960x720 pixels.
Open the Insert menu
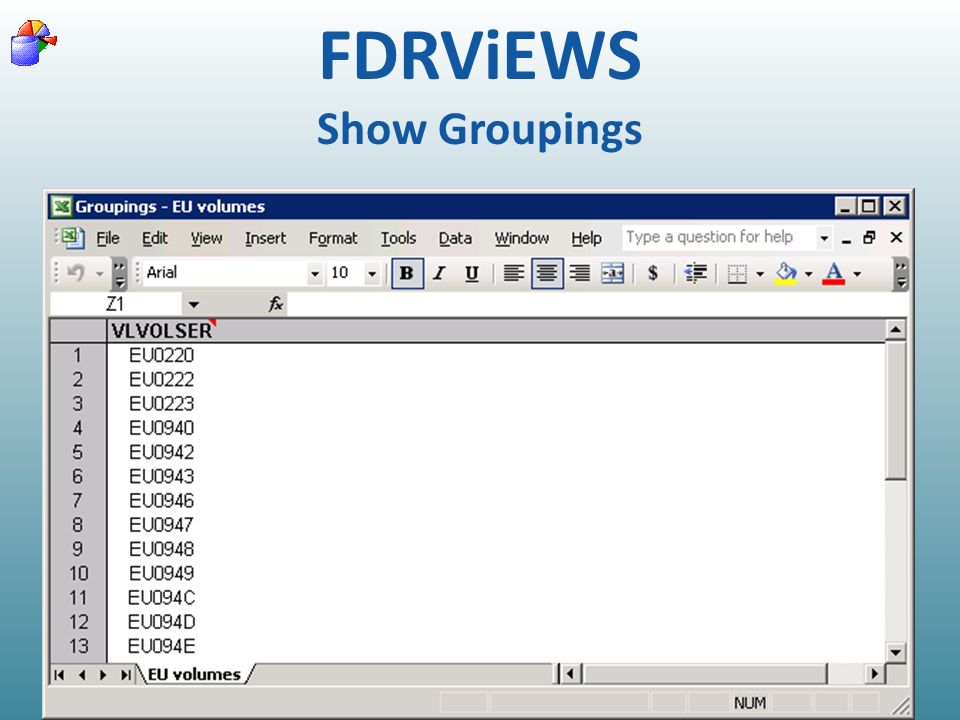point(265,238)
